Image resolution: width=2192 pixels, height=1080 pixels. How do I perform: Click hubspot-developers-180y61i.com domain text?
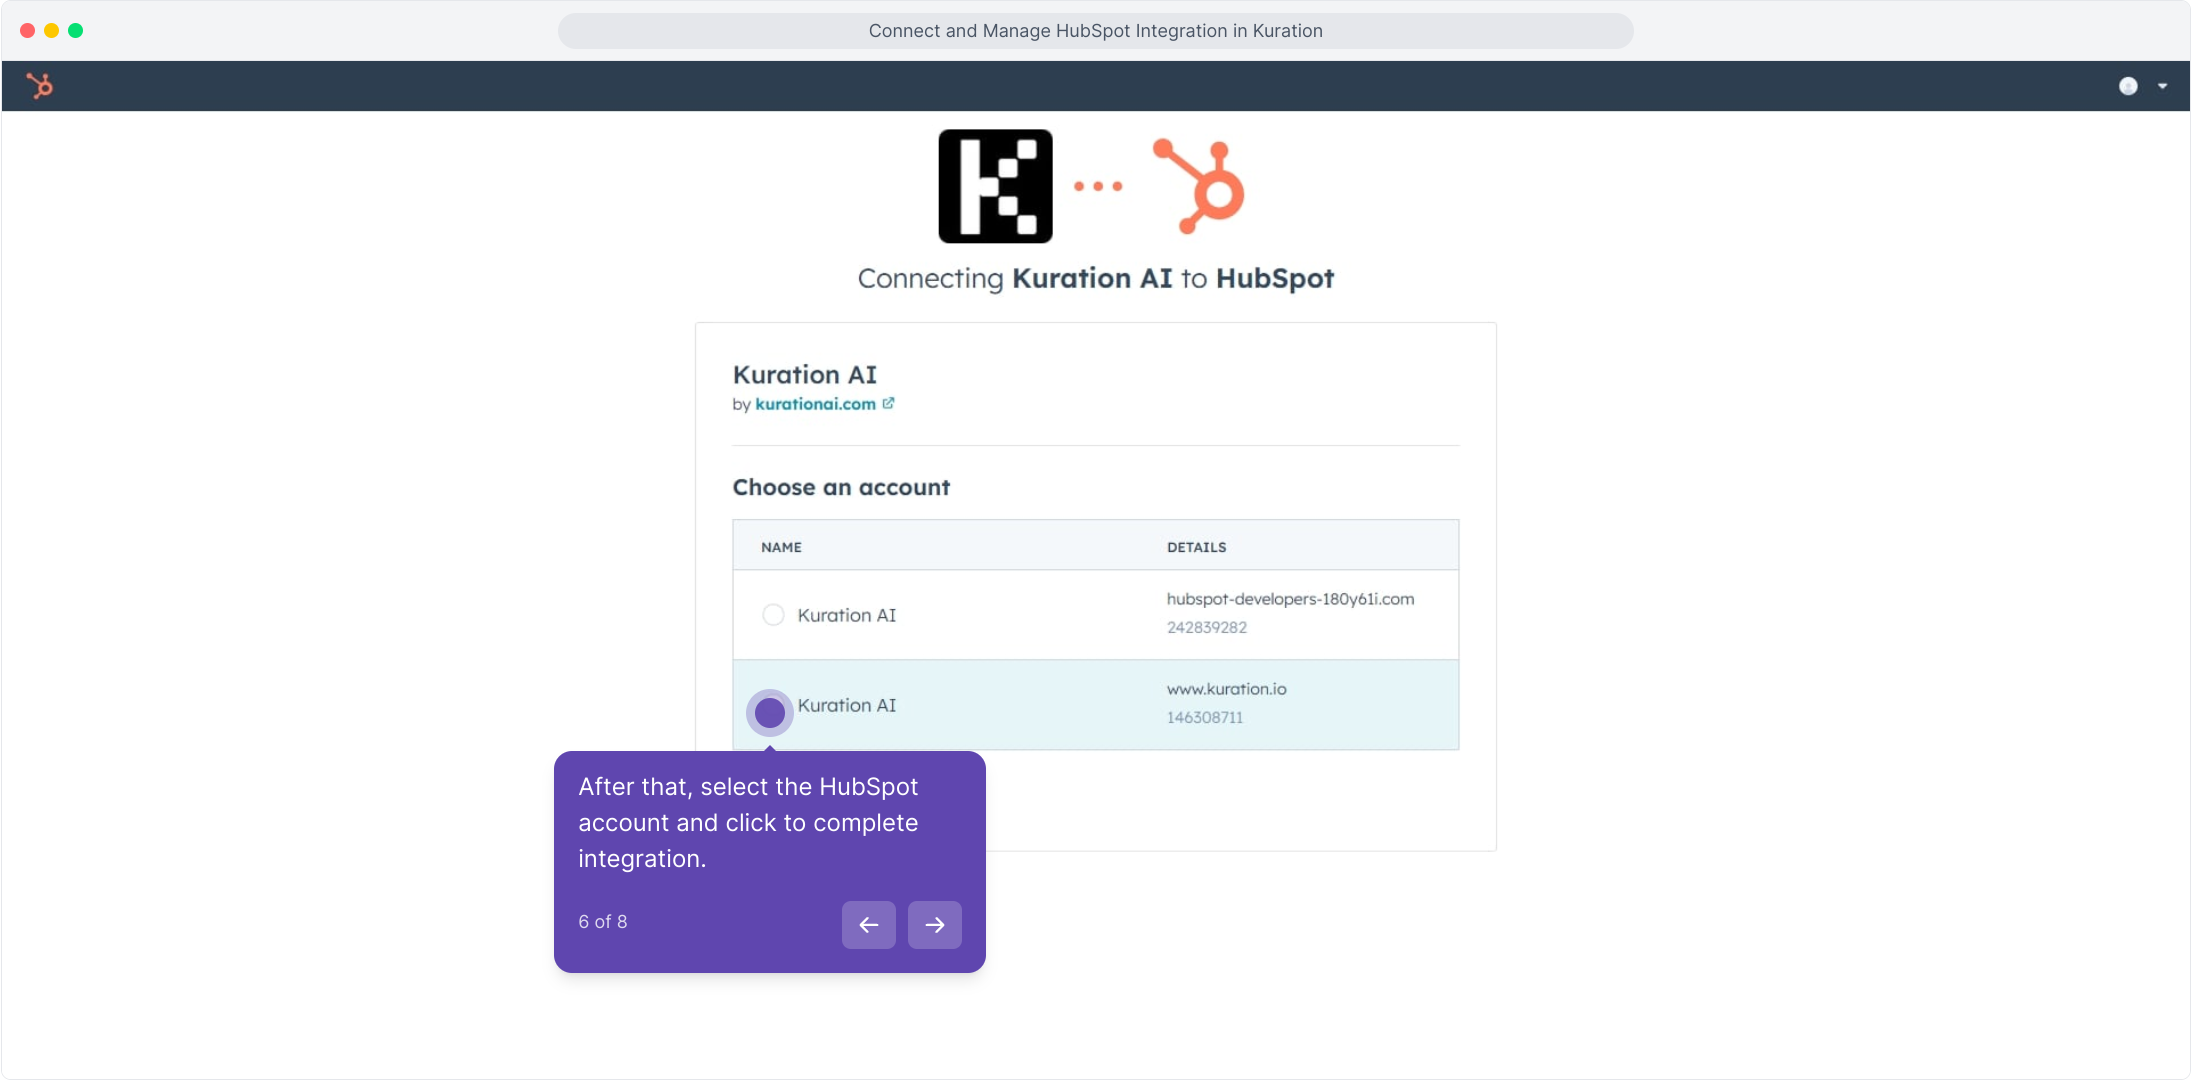(x=1290, y=599)
